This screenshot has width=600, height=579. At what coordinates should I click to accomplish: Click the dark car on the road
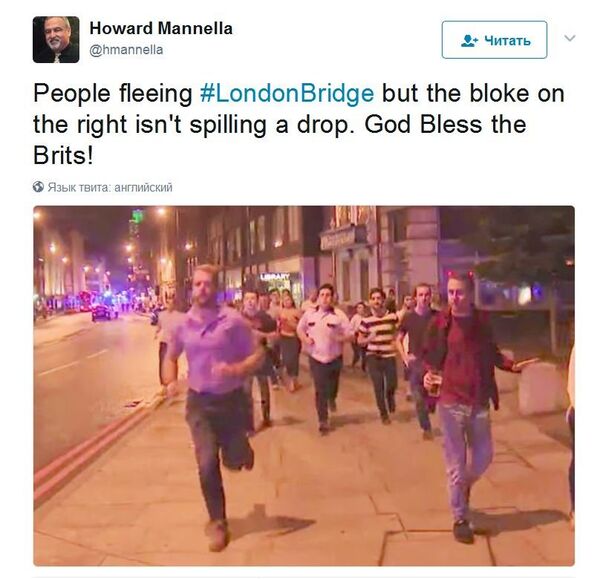pyautogui.click(x=101, y=313)
